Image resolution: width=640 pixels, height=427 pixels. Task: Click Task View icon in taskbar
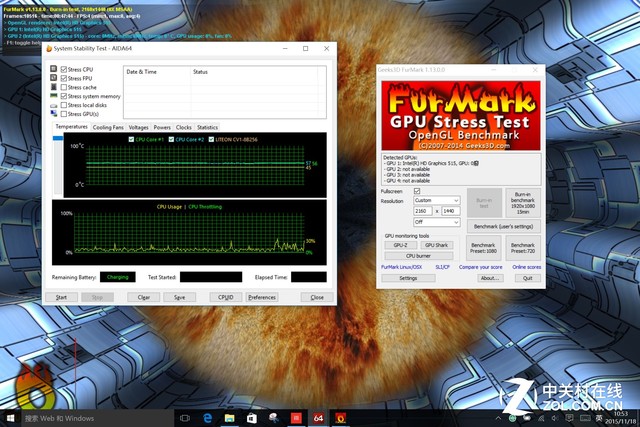pos(185,417)
